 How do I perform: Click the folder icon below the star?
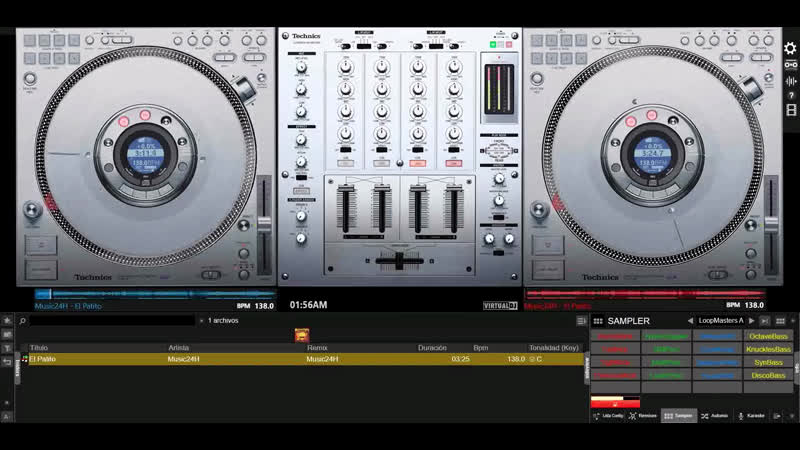pos(7,335)
